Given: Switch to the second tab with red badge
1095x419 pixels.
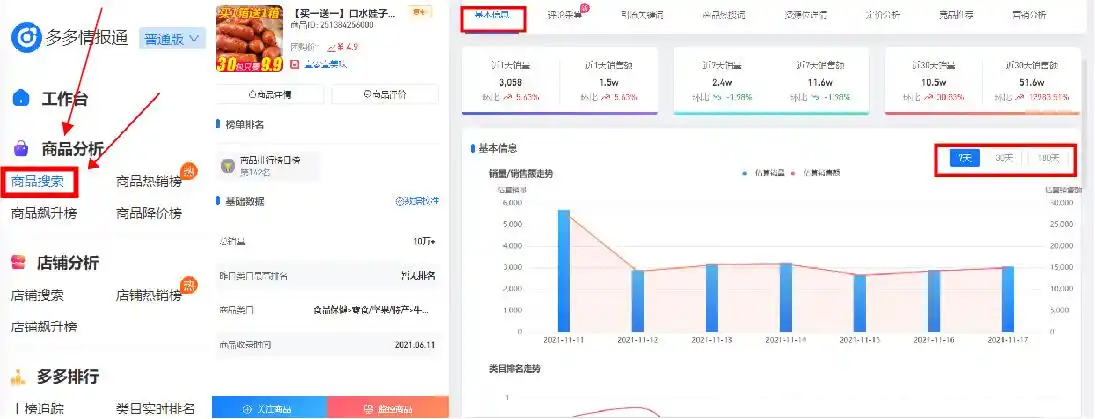Looking at the screenshot, I should [567, 15].
